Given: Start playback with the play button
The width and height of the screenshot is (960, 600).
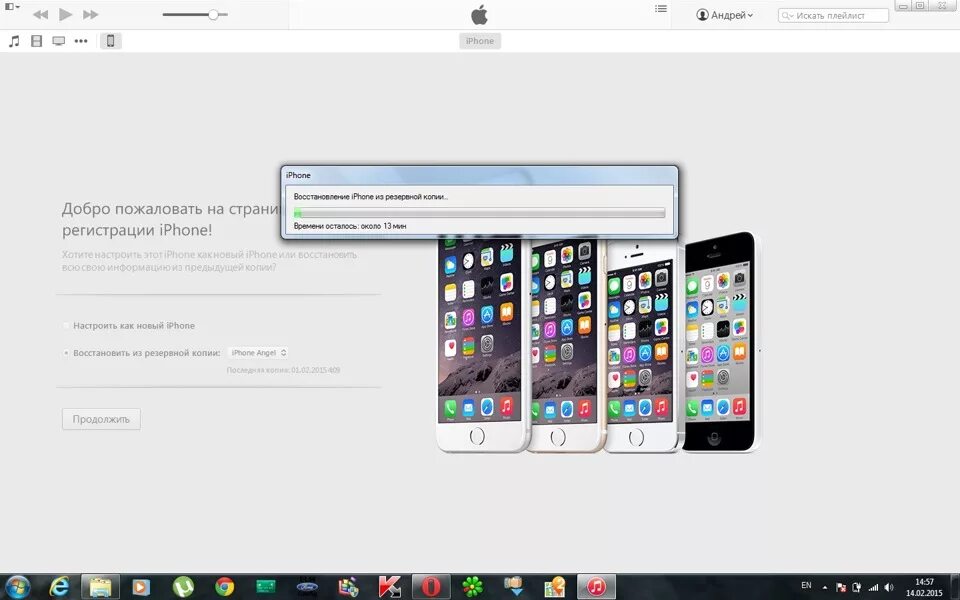Looking at the screenshot, I should point(66,14).
